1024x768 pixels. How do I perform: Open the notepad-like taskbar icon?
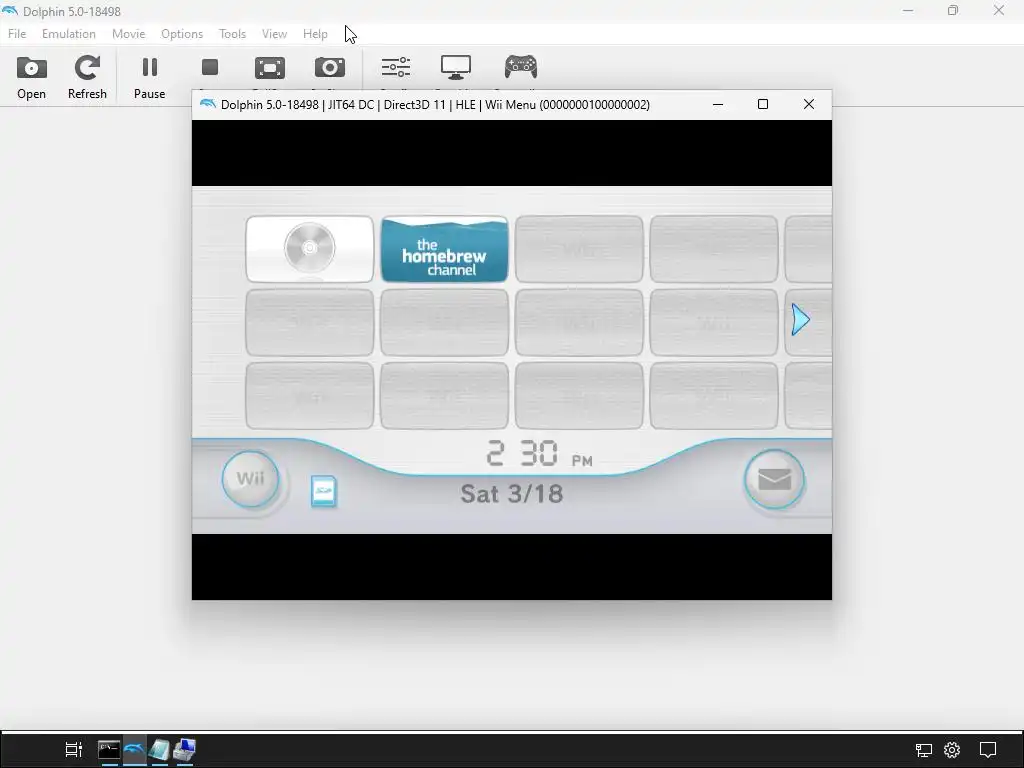pyautogui.click(x=159, y=750)
